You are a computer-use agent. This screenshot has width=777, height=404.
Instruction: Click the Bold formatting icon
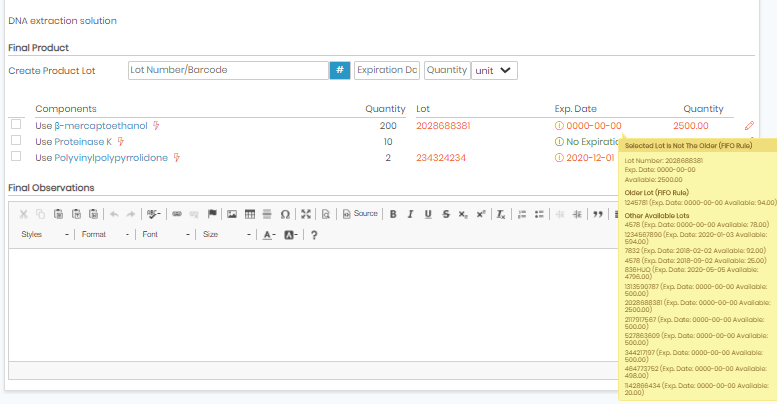pyautogui.click(x=393, y=214)
